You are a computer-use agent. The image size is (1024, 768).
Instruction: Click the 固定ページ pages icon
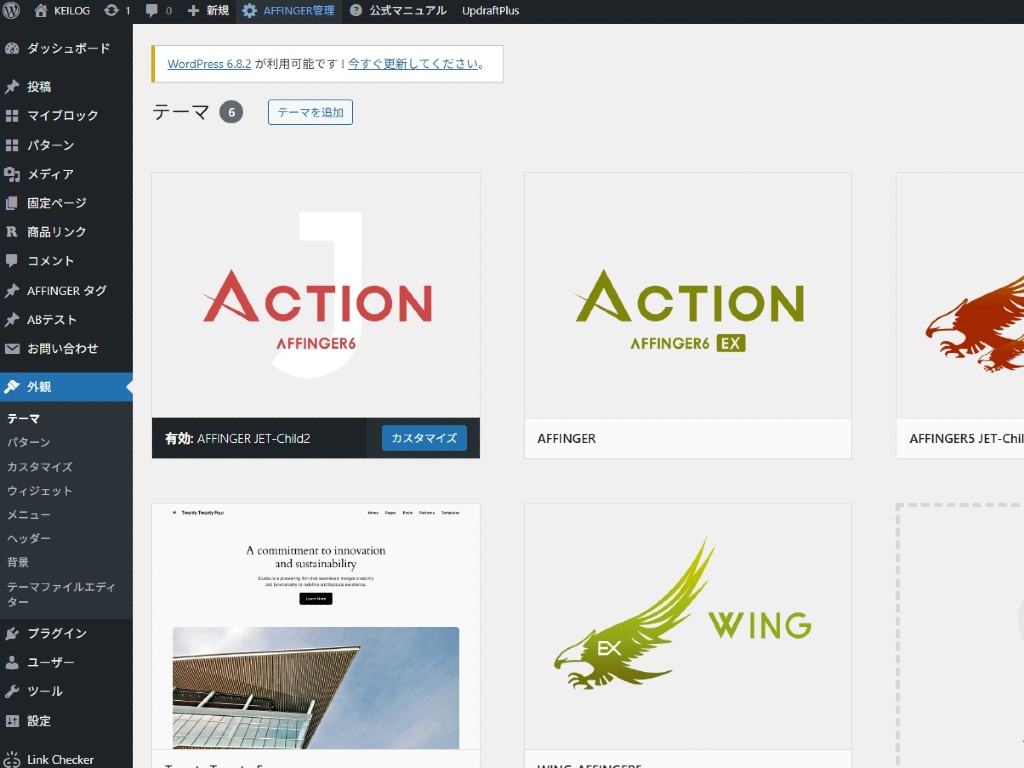12,203
